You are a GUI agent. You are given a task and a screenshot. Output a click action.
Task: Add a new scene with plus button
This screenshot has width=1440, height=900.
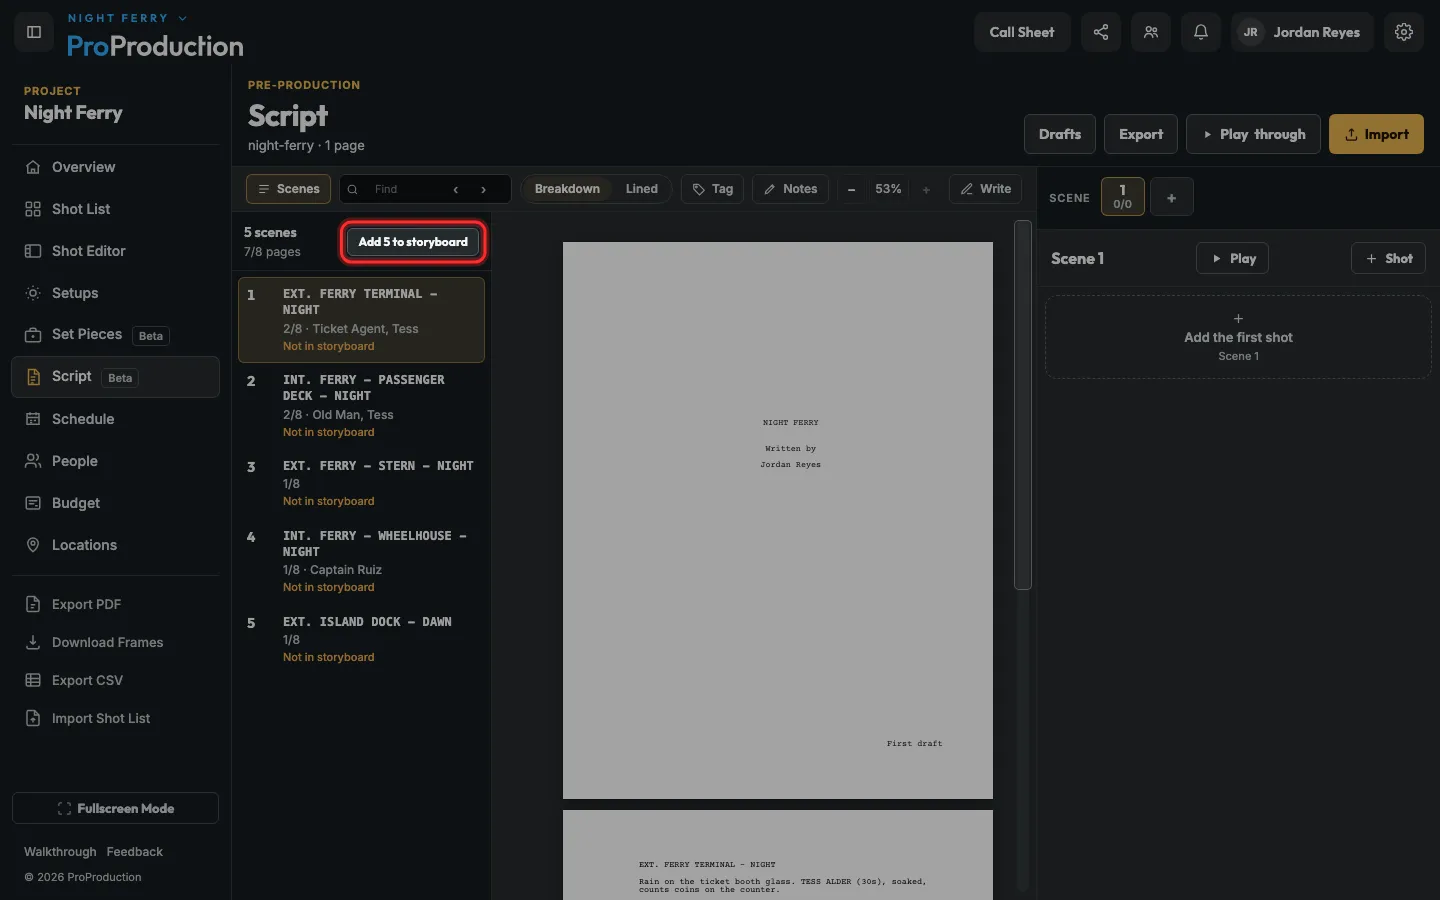(x=1172, y=198)
